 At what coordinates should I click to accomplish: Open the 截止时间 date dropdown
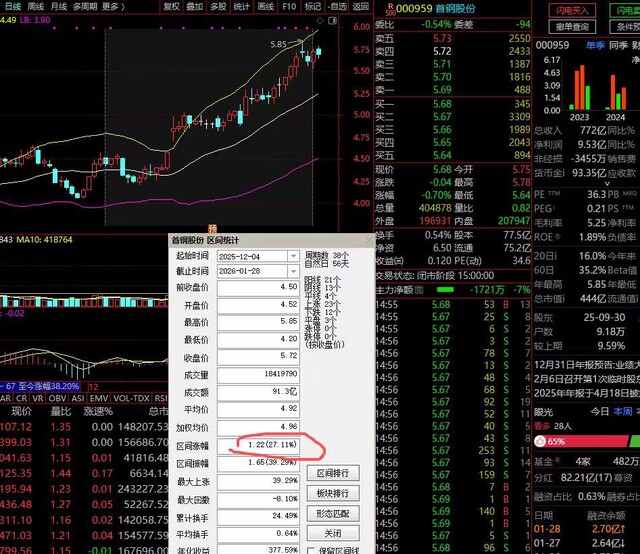click(293, 271)
